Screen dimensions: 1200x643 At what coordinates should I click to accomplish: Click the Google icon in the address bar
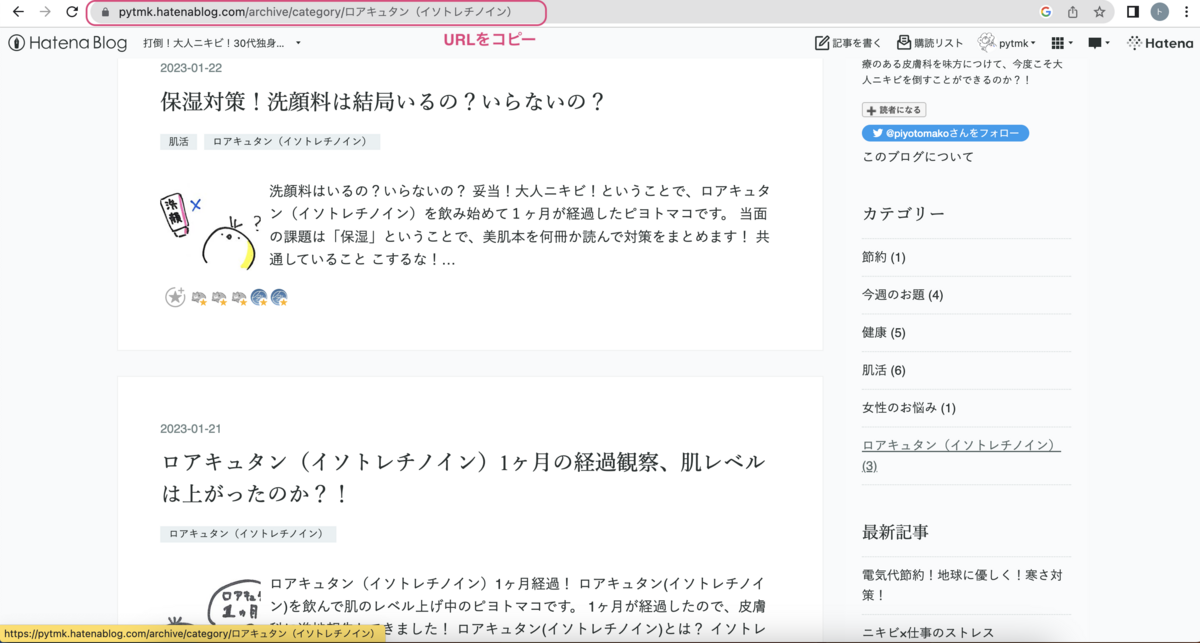(1046, 12)
